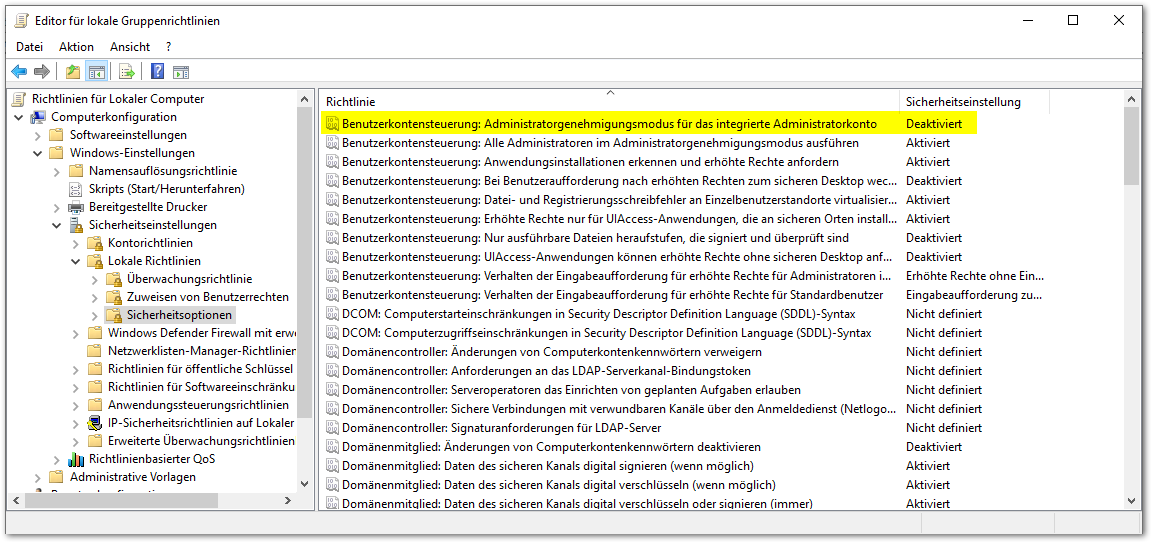Select the DCOM Computerstarteinschränkungen policy row
The height and width of the screenshot is (543, 1152).
pyautogui.click(x=598, y=314)
